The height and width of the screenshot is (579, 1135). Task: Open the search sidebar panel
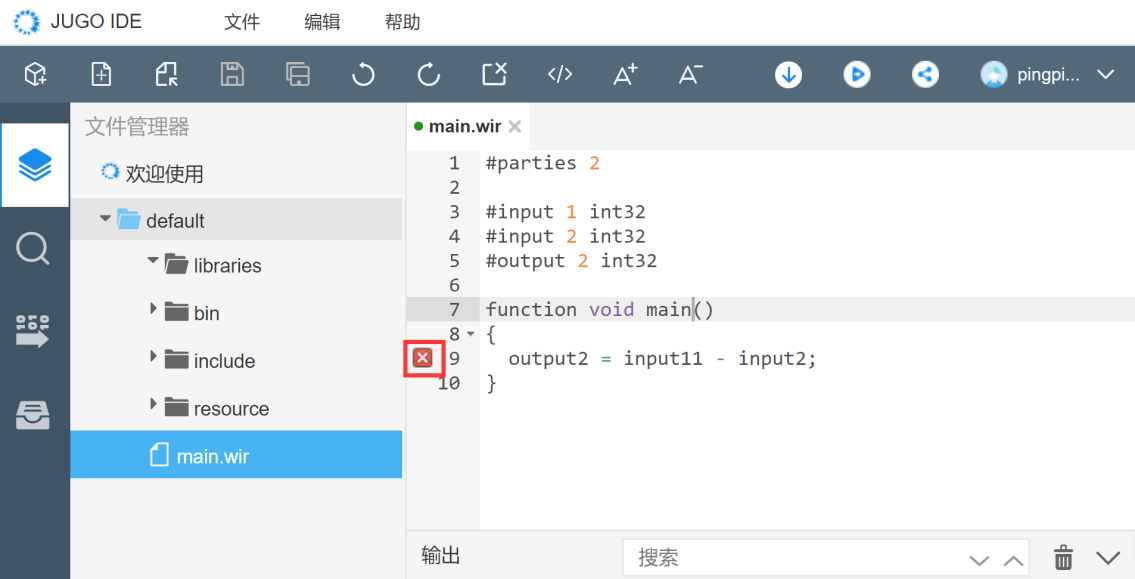pos(34,247)
